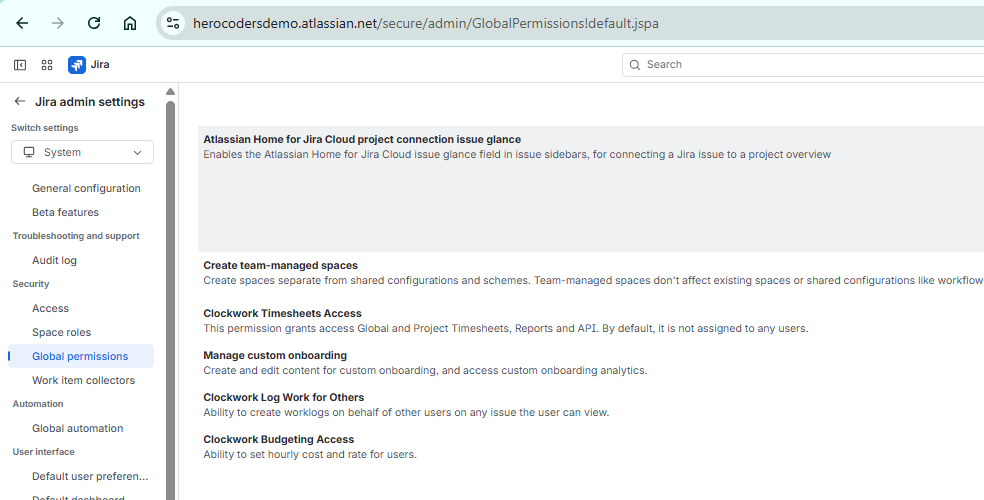The image size is (984, 500).
Task: Click the Switch settings label
Action: point(45,128)
